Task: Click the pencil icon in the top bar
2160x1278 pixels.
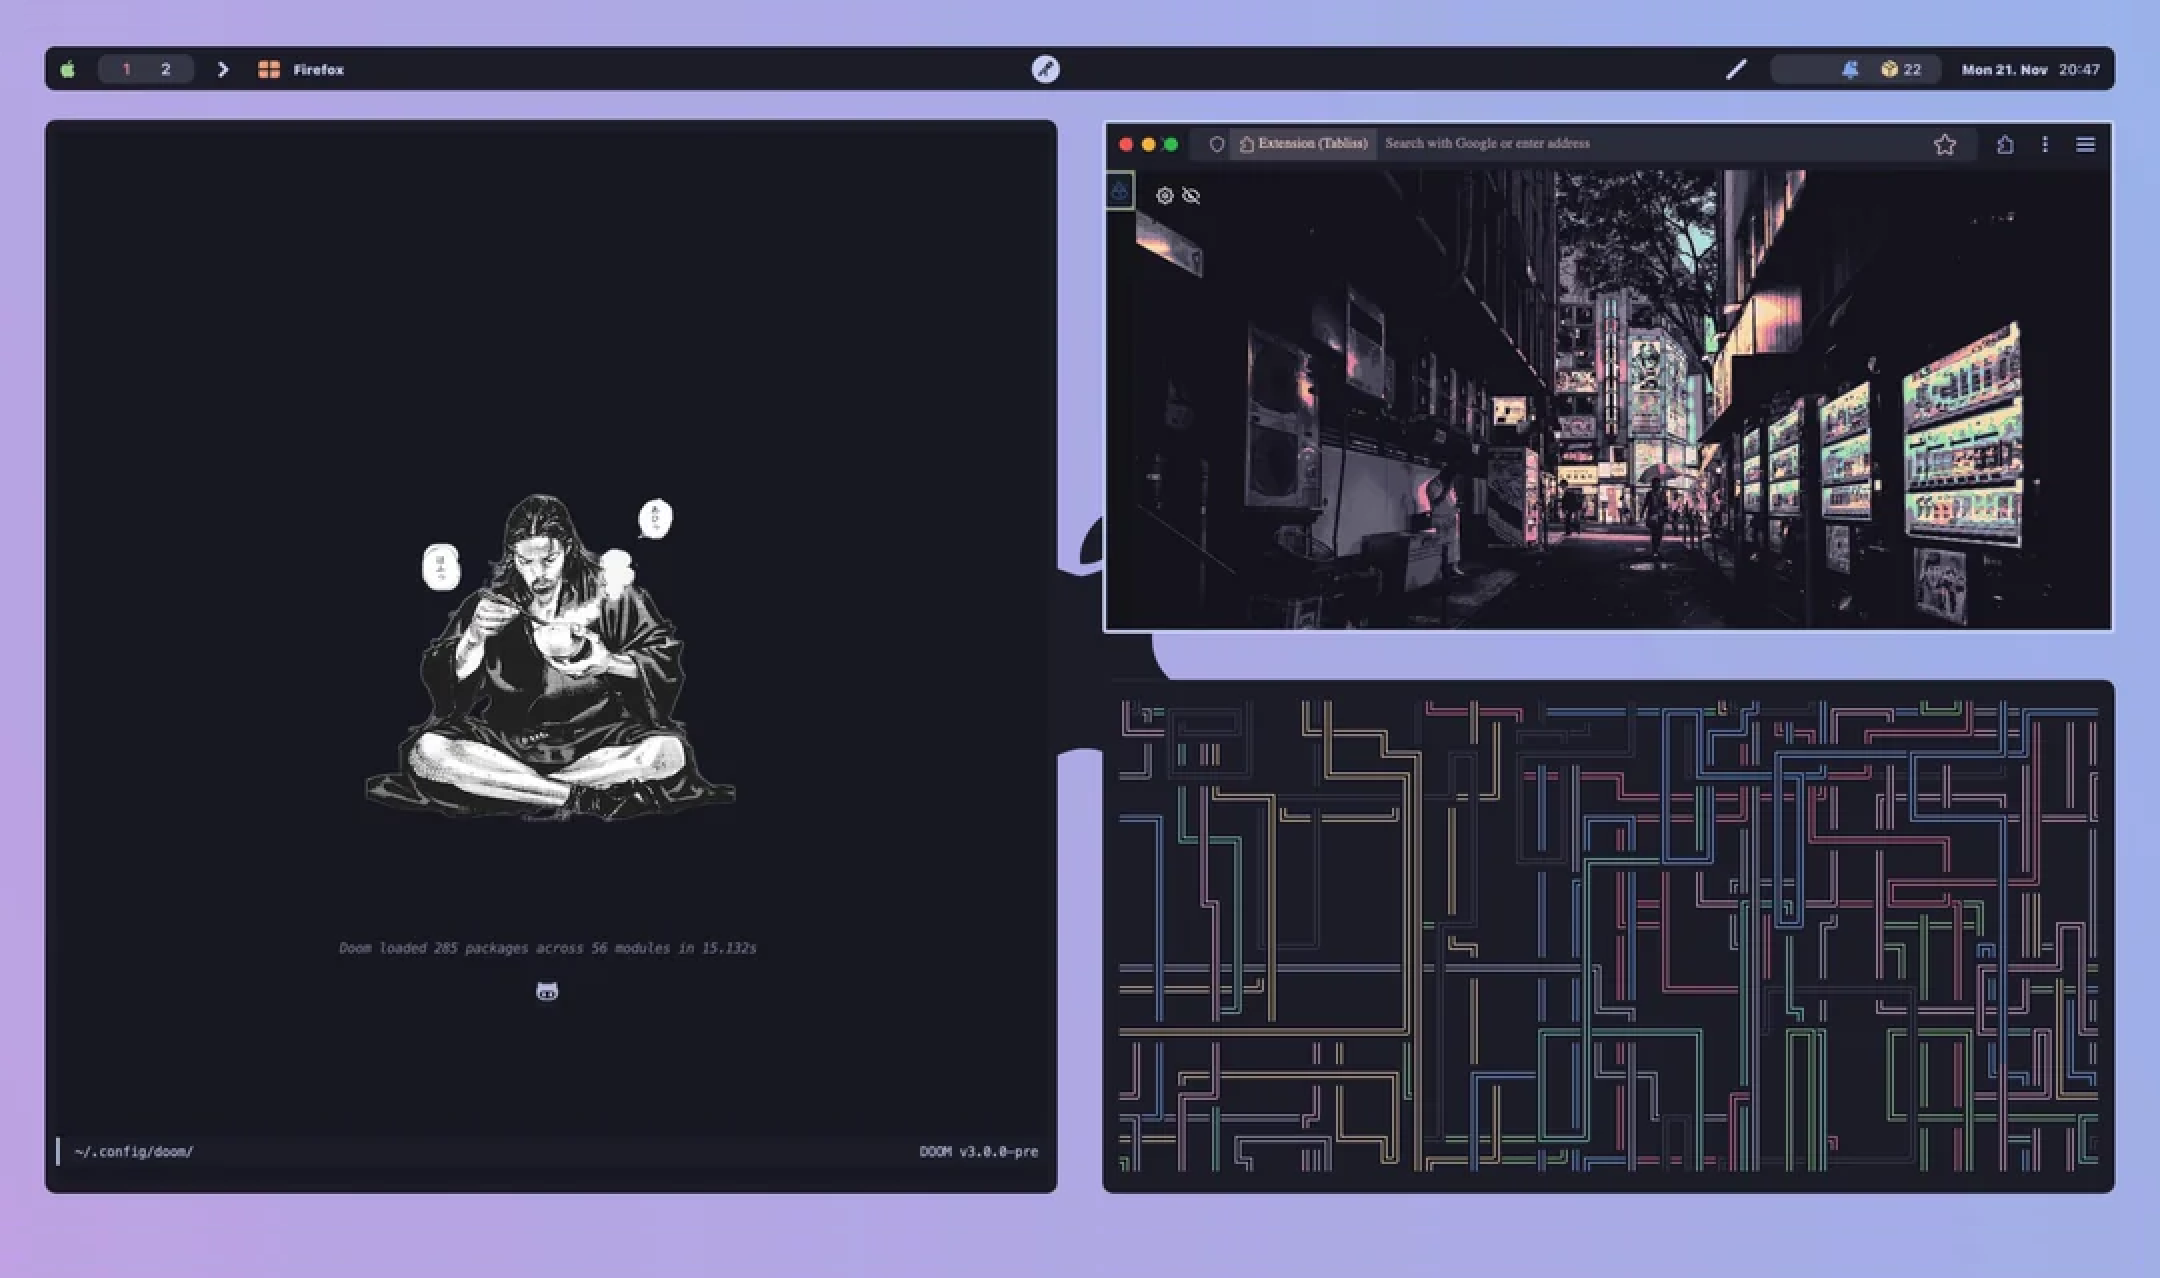Action: tap(1736, 69)
